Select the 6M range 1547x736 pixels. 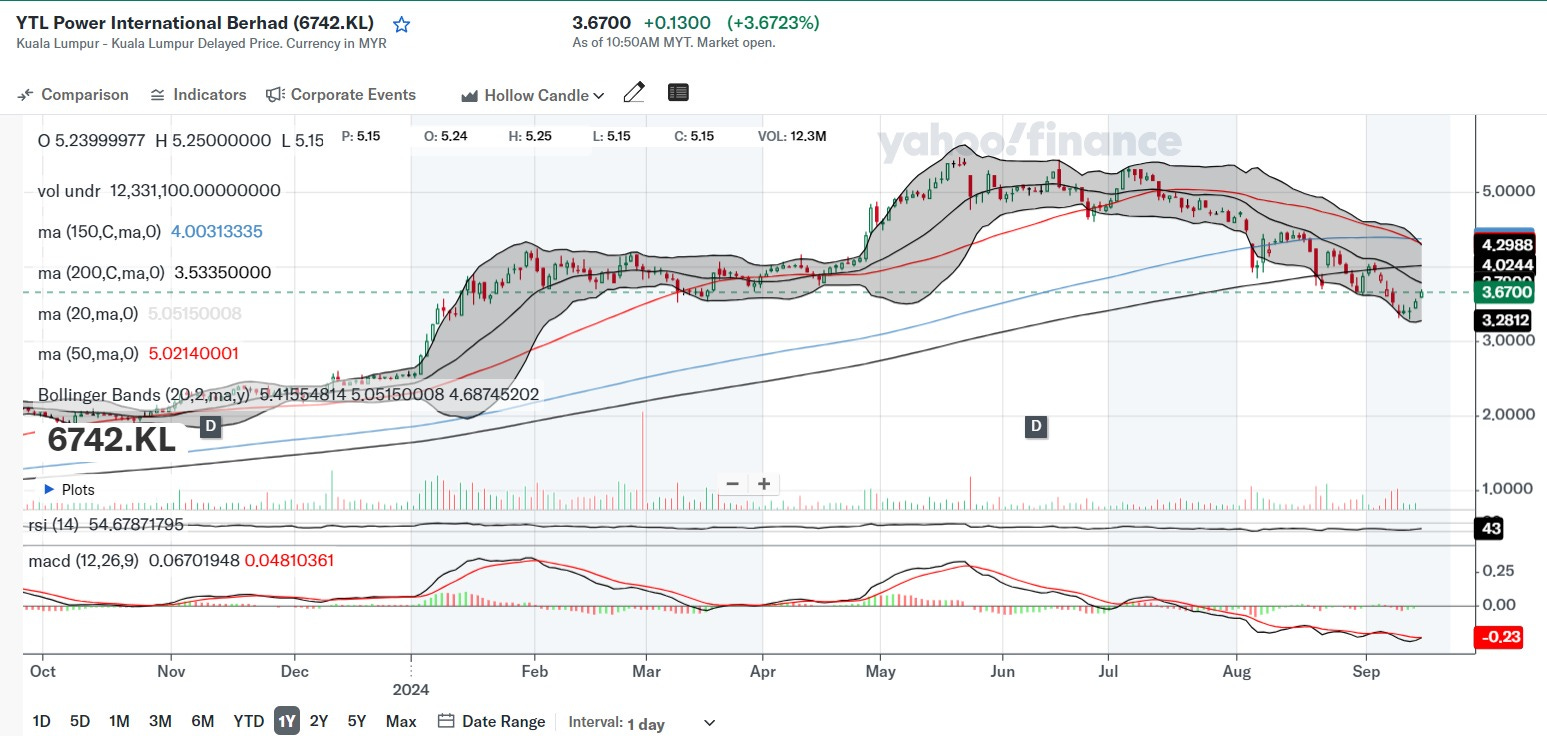(x=203, y=721)
